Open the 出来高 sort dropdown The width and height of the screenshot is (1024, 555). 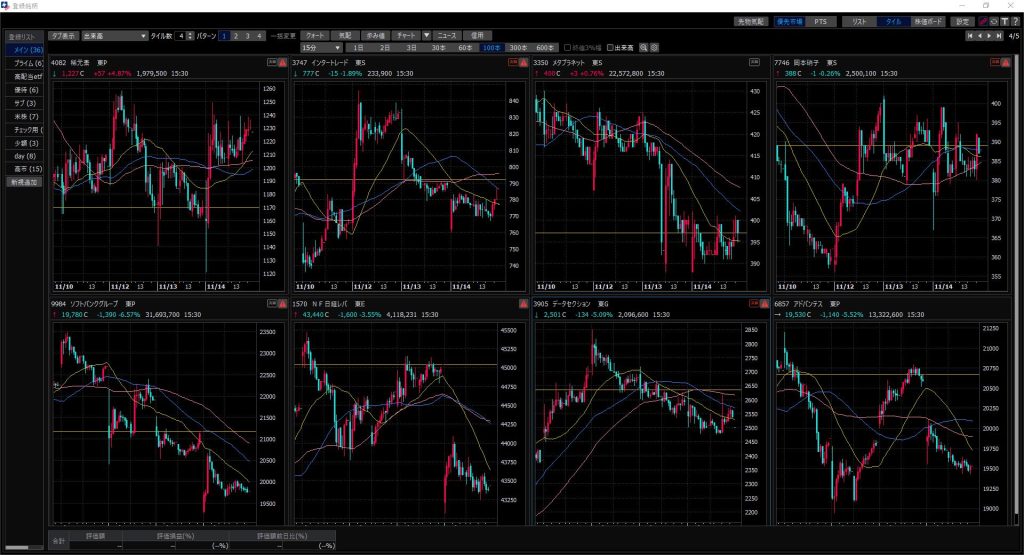[114, 36]
